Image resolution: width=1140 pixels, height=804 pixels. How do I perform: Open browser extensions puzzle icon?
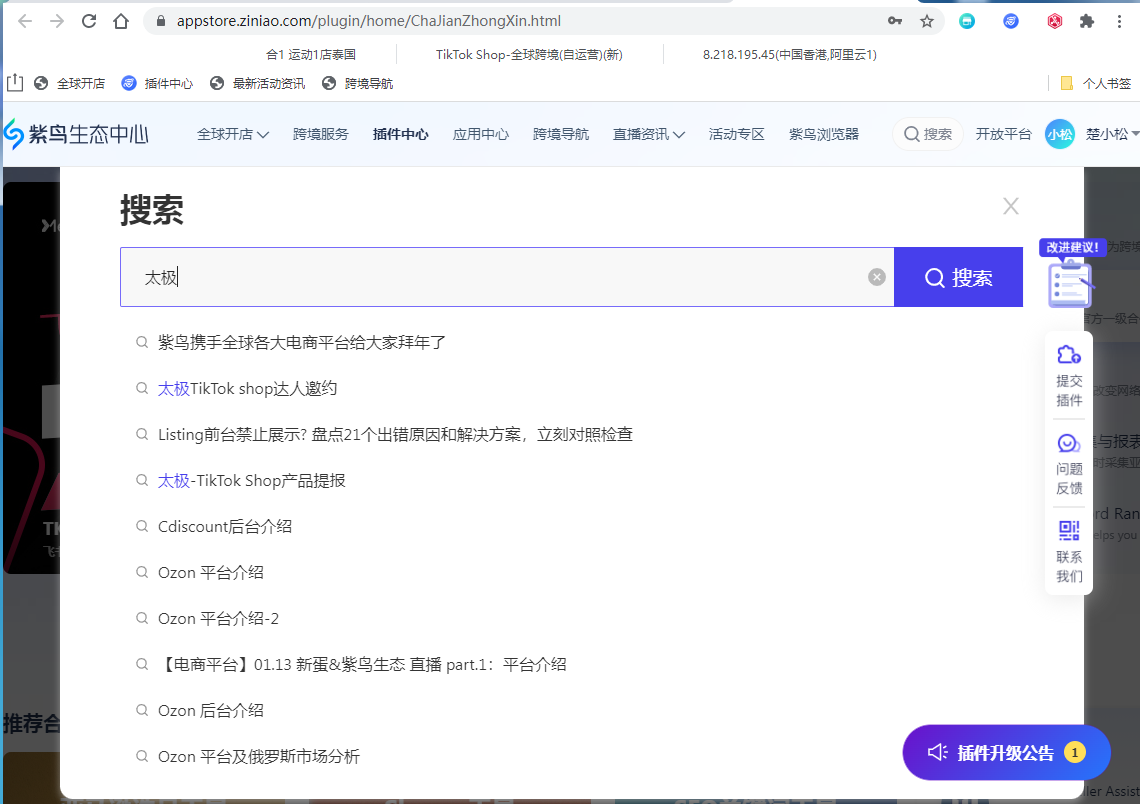point(1087,21)
